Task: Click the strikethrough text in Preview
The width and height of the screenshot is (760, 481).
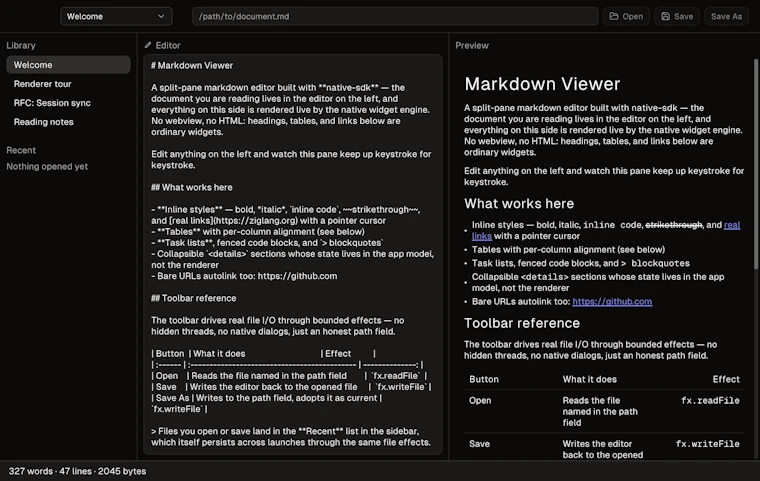Action: [x=674, y=225]
